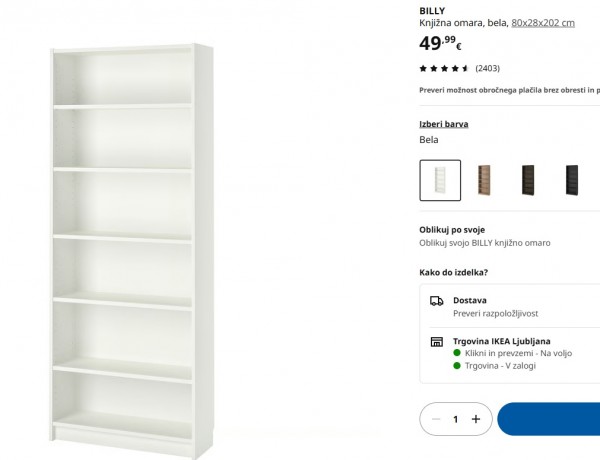600x460 pixels.
Task: Click the store building icon
Action: pos(437,342)
